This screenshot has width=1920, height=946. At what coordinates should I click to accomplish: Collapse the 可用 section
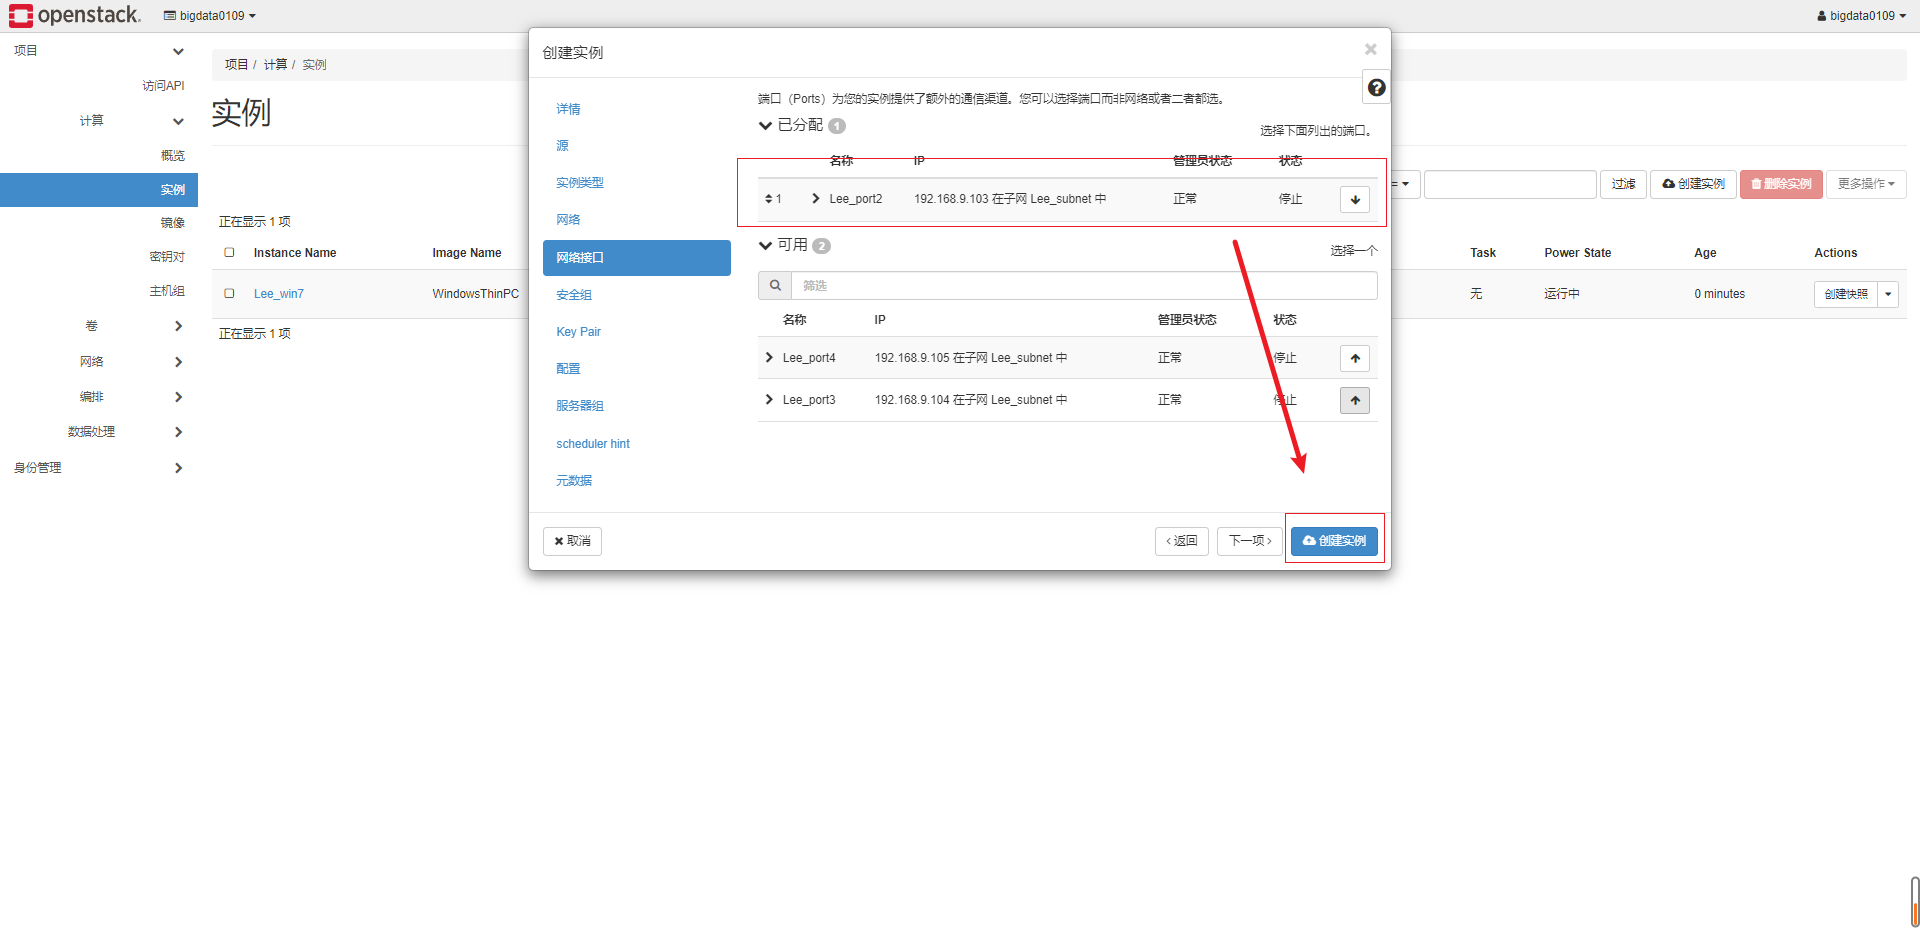click(766, 245)
